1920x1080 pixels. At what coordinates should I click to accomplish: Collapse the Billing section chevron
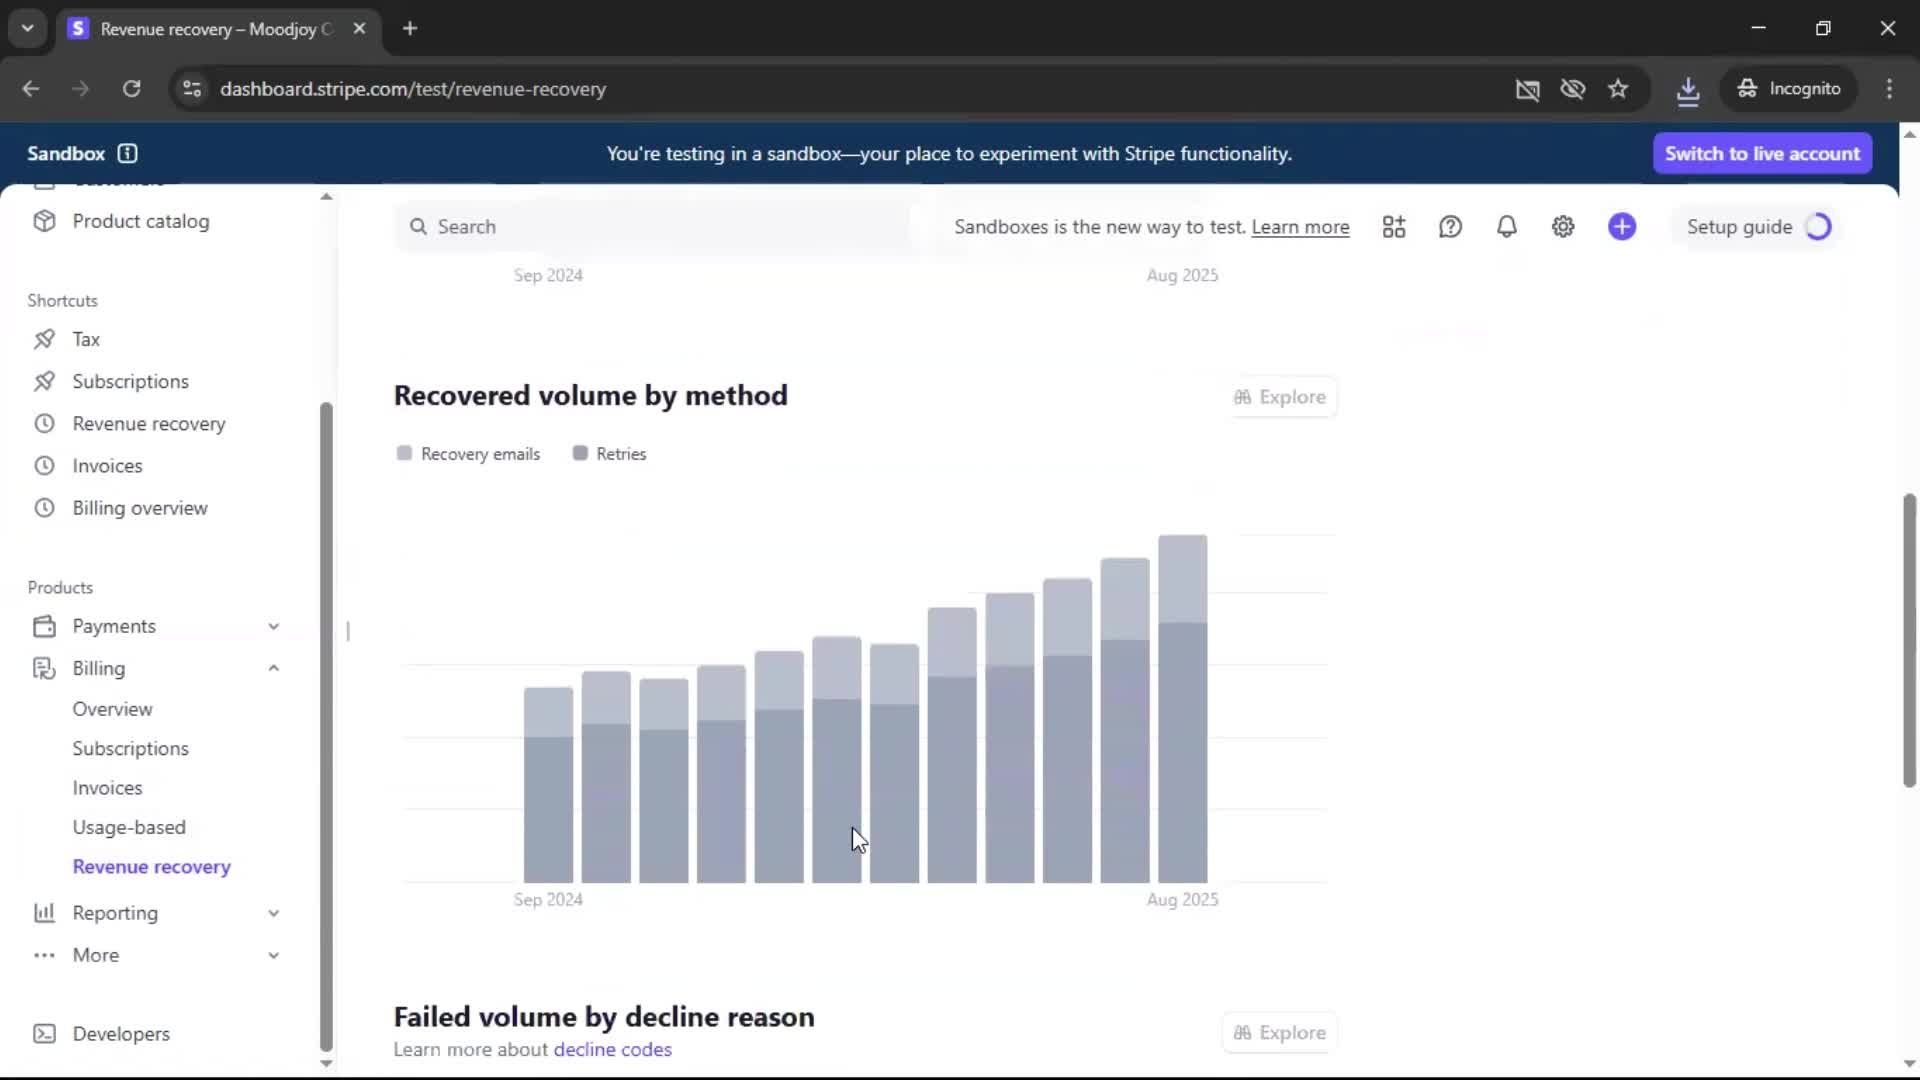click(x=273, y=668)
